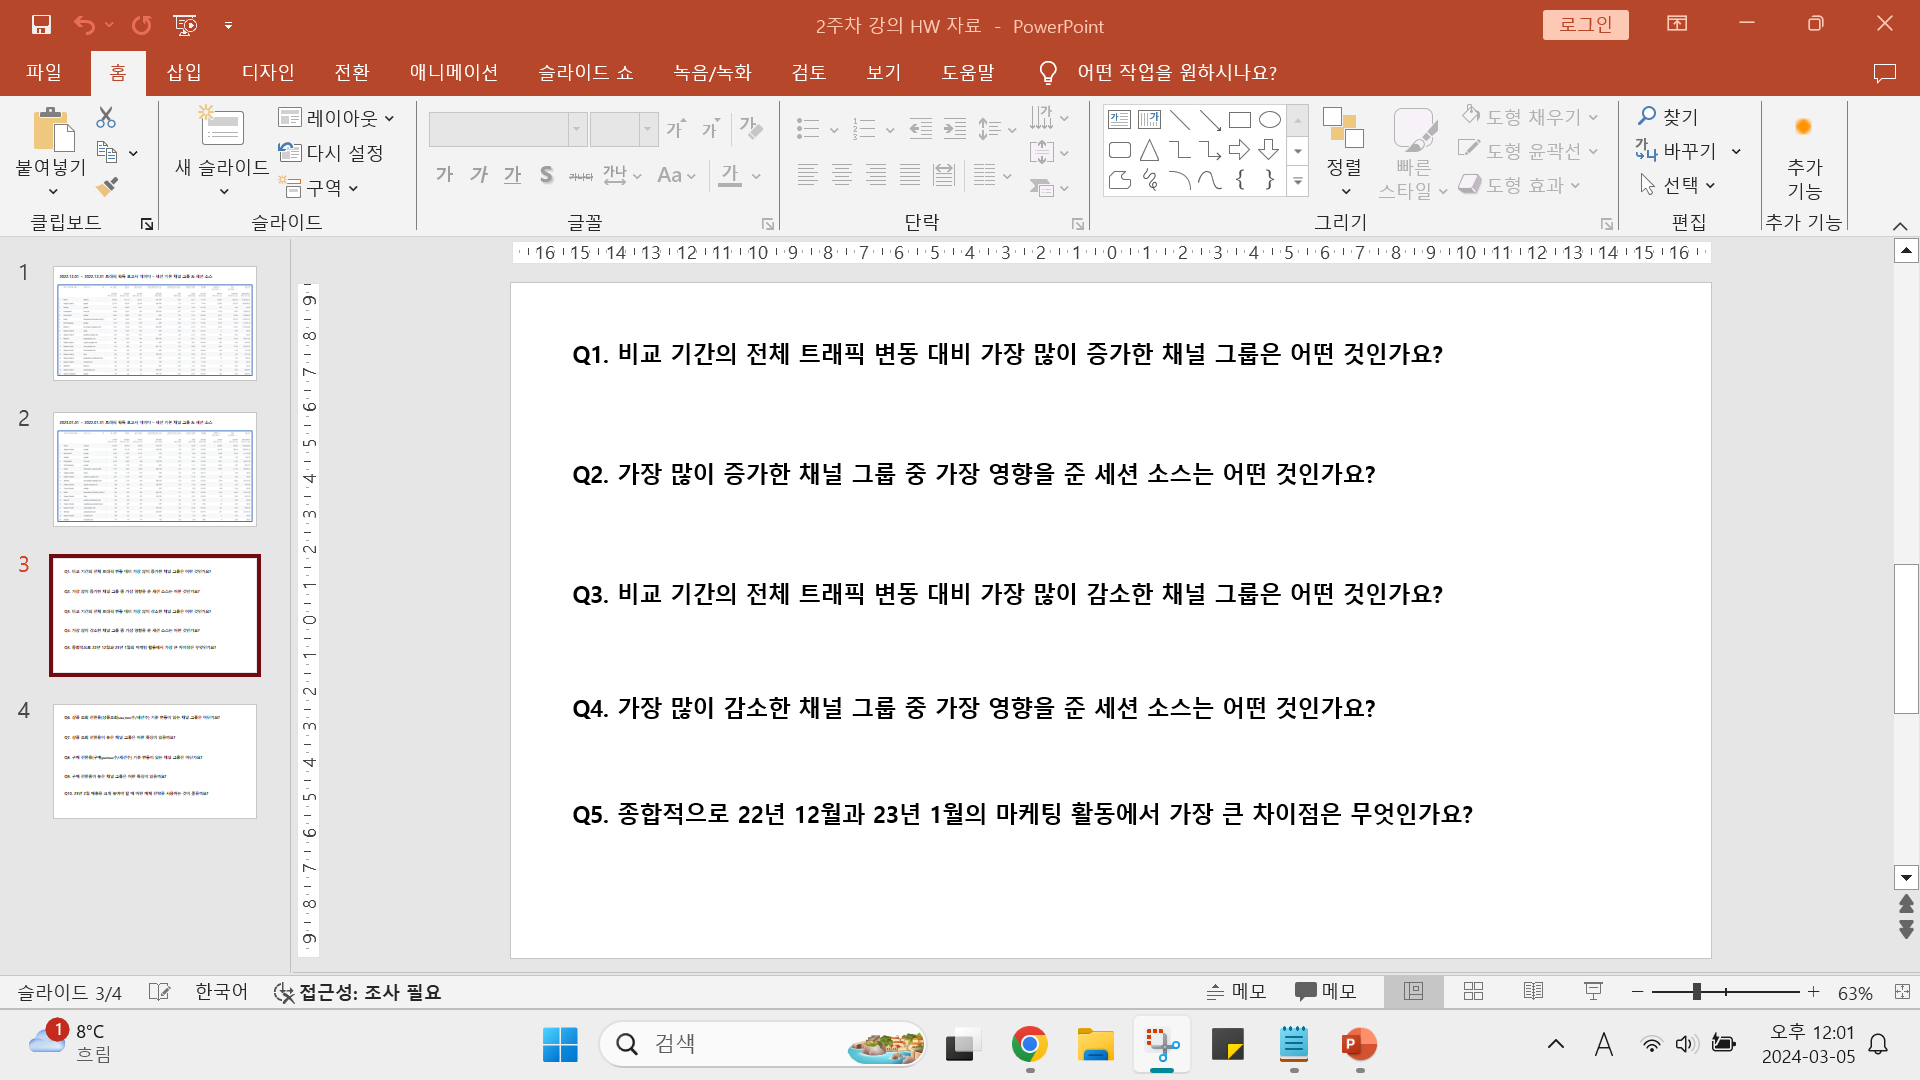Image resolution: width=1920 pixels, height=1080 pixels.
Task: Expand the shapes gallery more button
Action: (x=1298, y=182)
